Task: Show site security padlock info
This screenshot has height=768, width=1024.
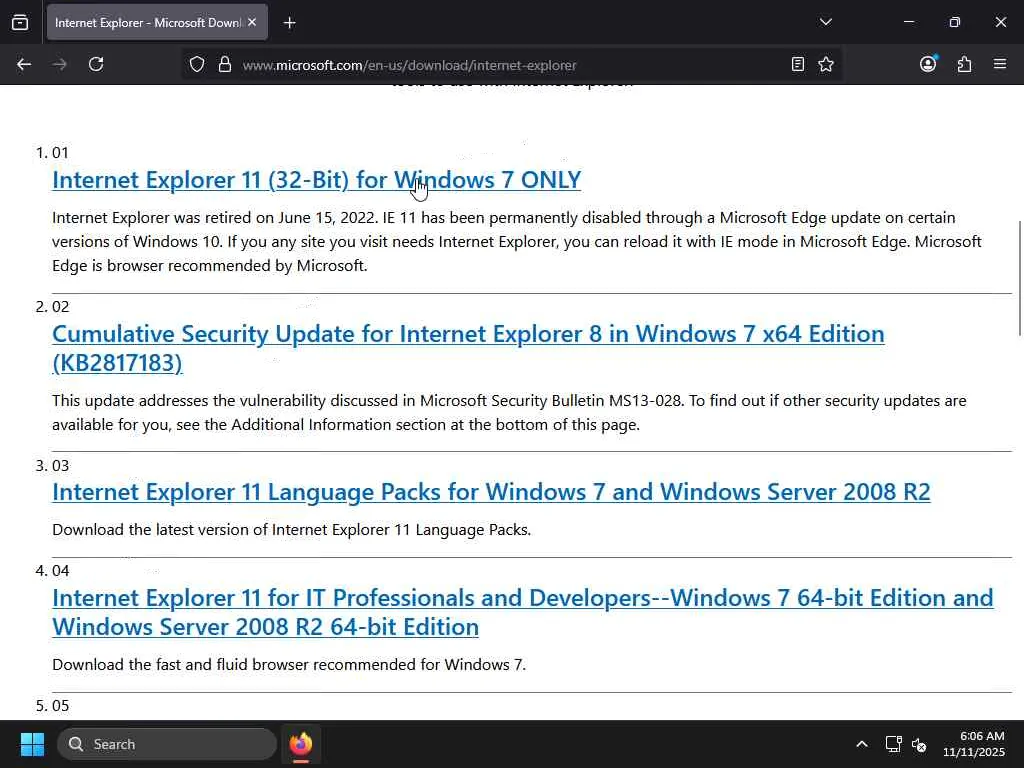Action: coord(225,65)
